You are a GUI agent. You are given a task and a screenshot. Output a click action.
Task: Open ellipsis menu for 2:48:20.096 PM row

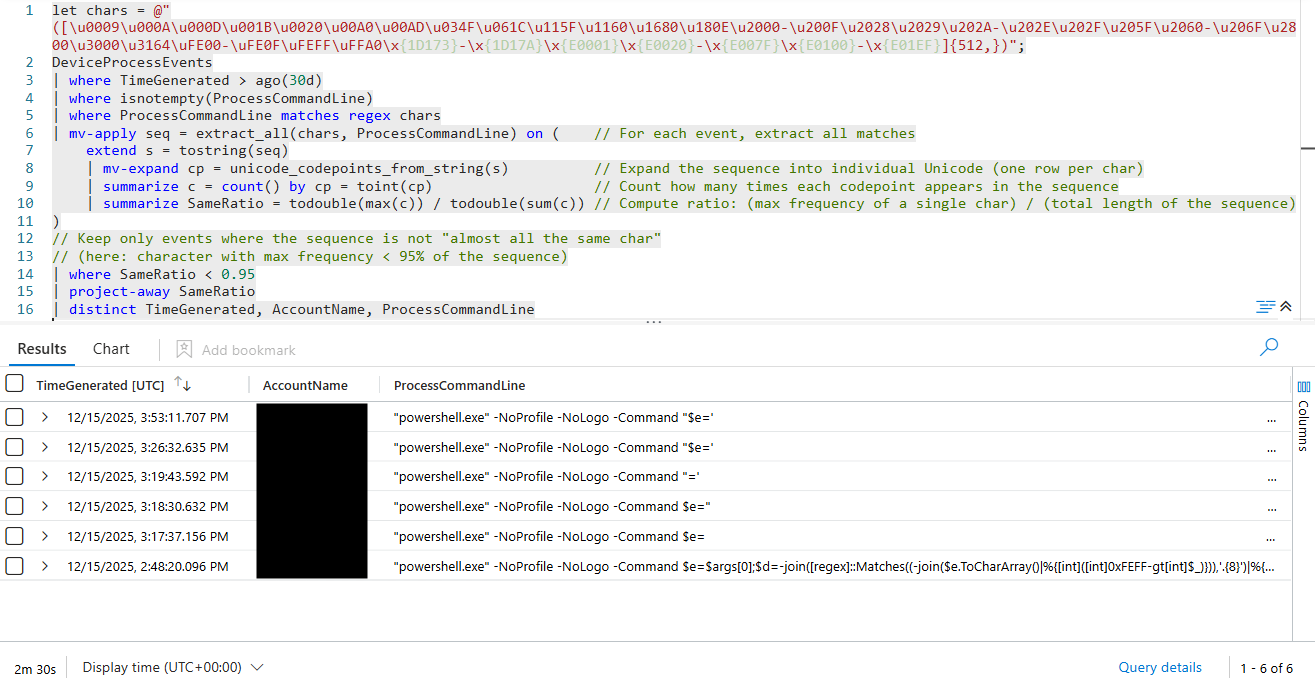[1271, 567]
